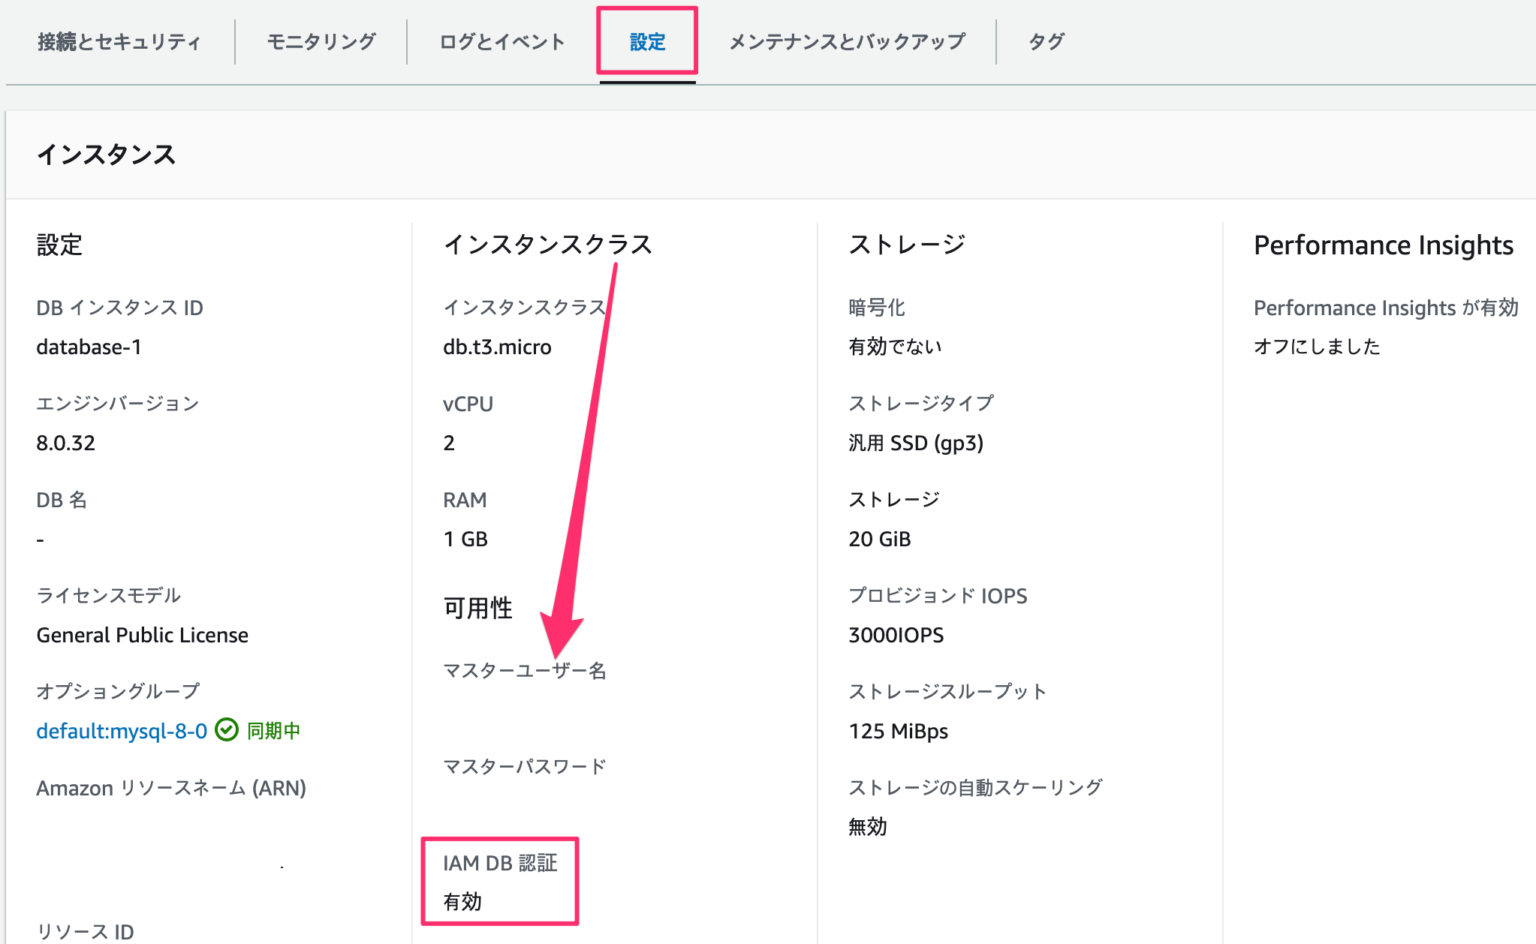Click the green sync status icon beside default:mysql-8-0
Screen dimensions: 1536x944
(226, 730)
